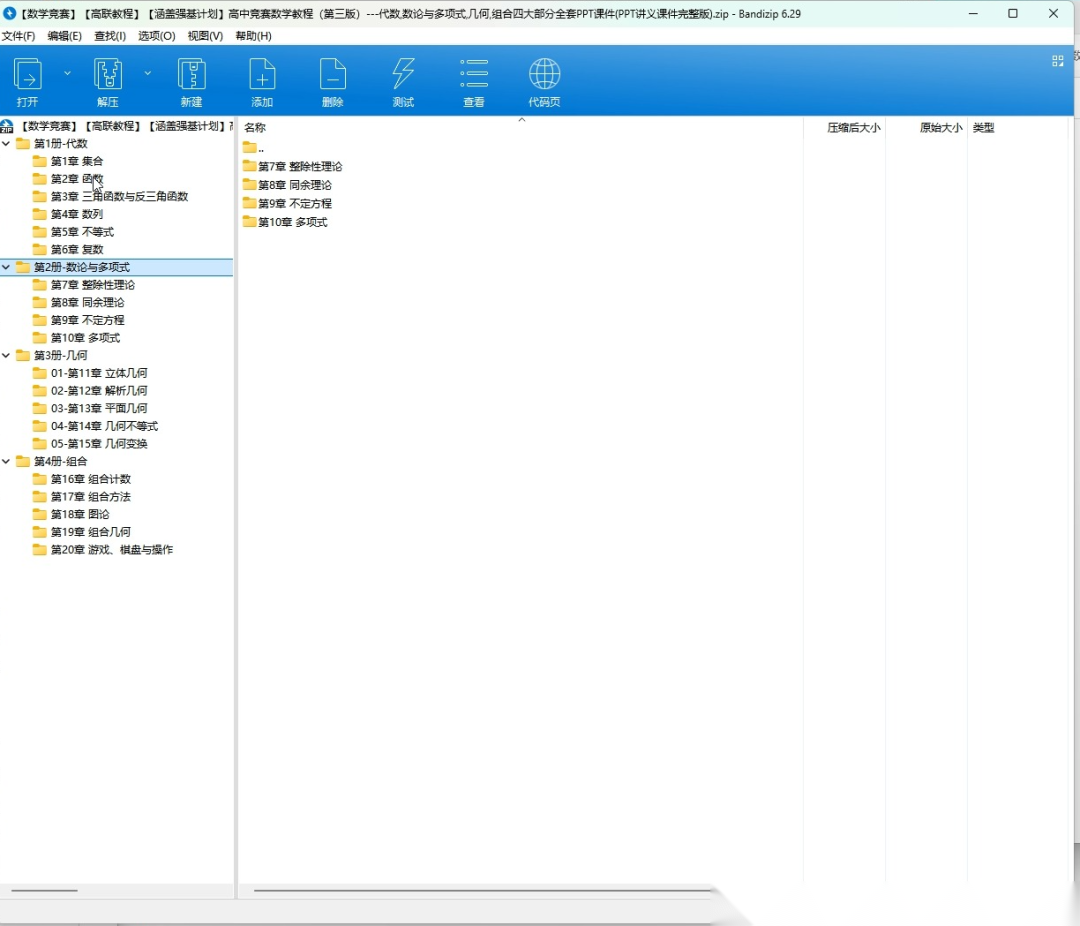Open the layout grid icon at top right
The image size is (1080, 926).
[x=1058, y=61]
